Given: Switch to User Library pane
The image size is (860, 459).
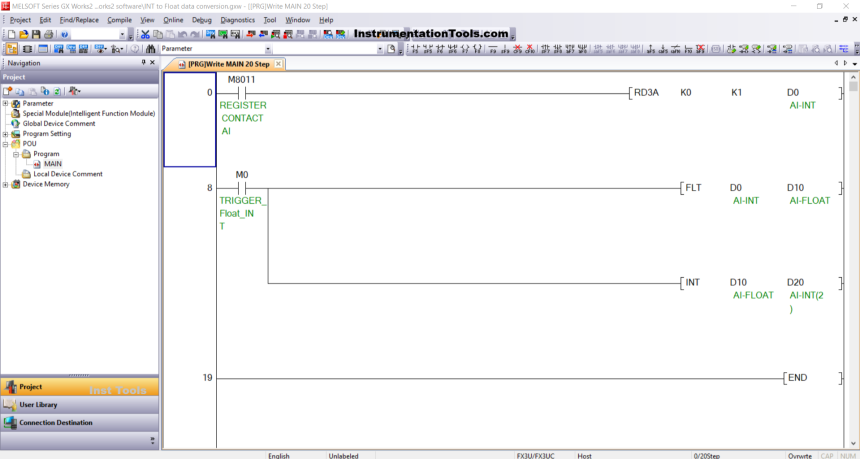Looking at the screenshot, I should coord(38,405).
